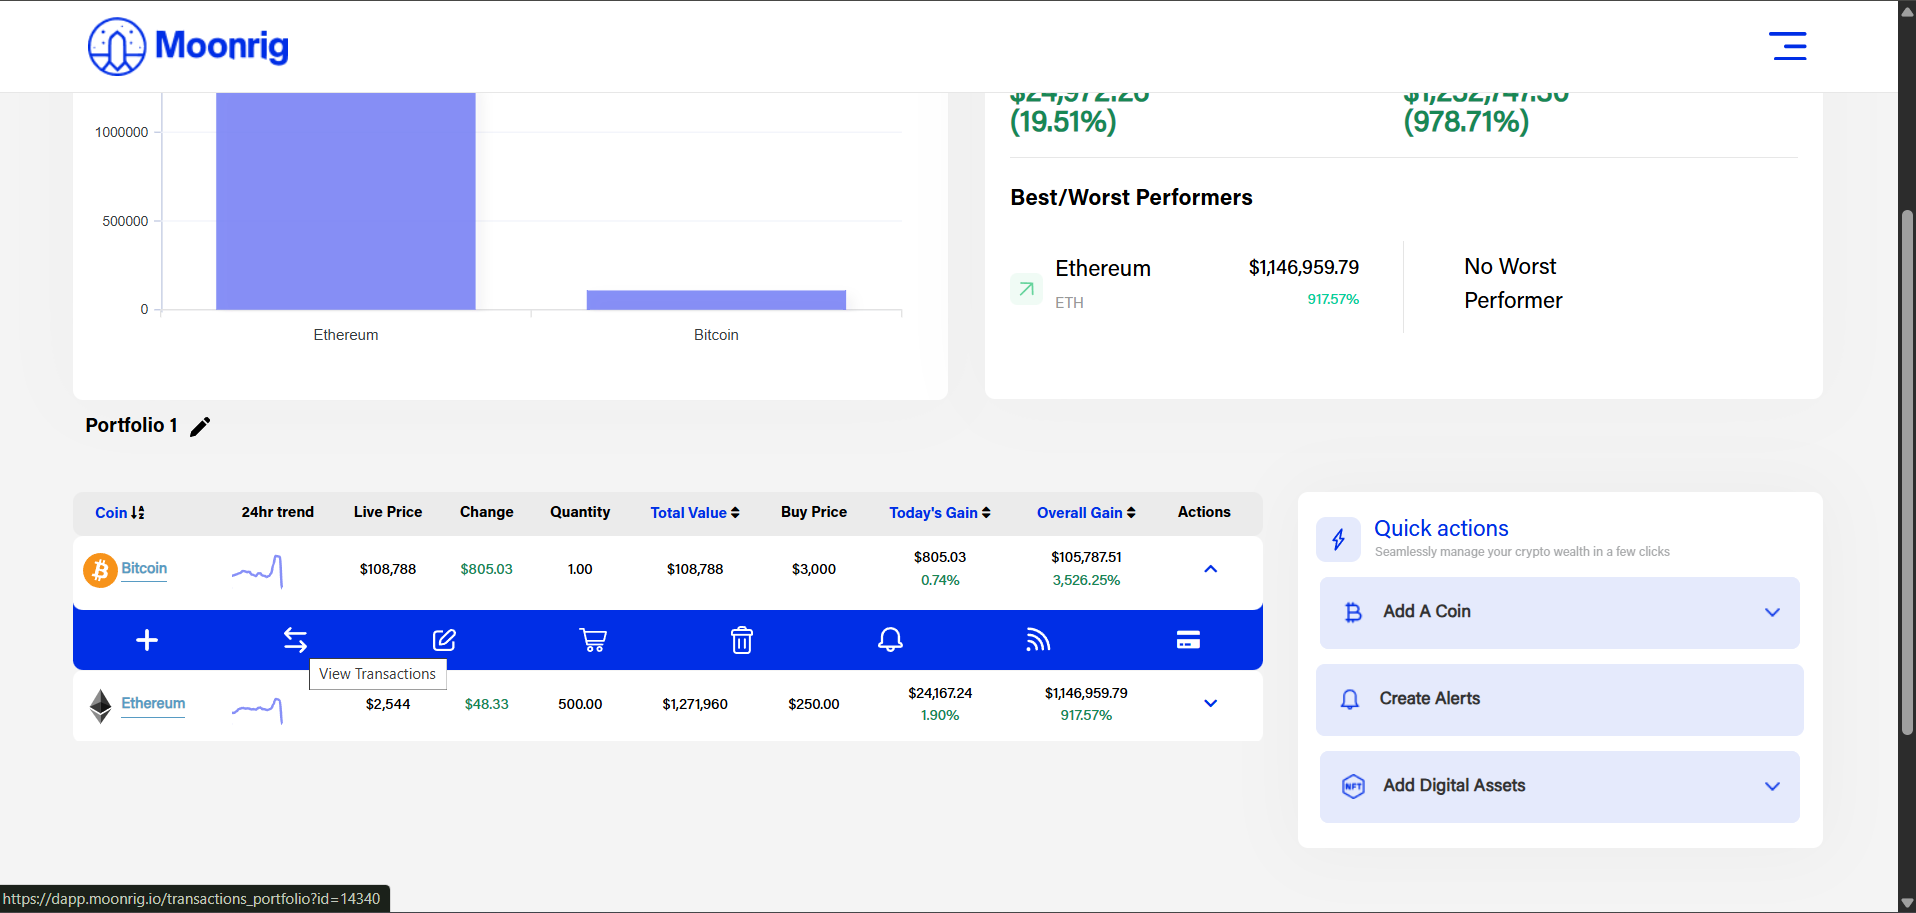Image resolution: width=1916 pixels, height=913 pixels.
Task: Click Bitcoin live price $108,788
Action: pyautogui.click(x=388, y=569)
